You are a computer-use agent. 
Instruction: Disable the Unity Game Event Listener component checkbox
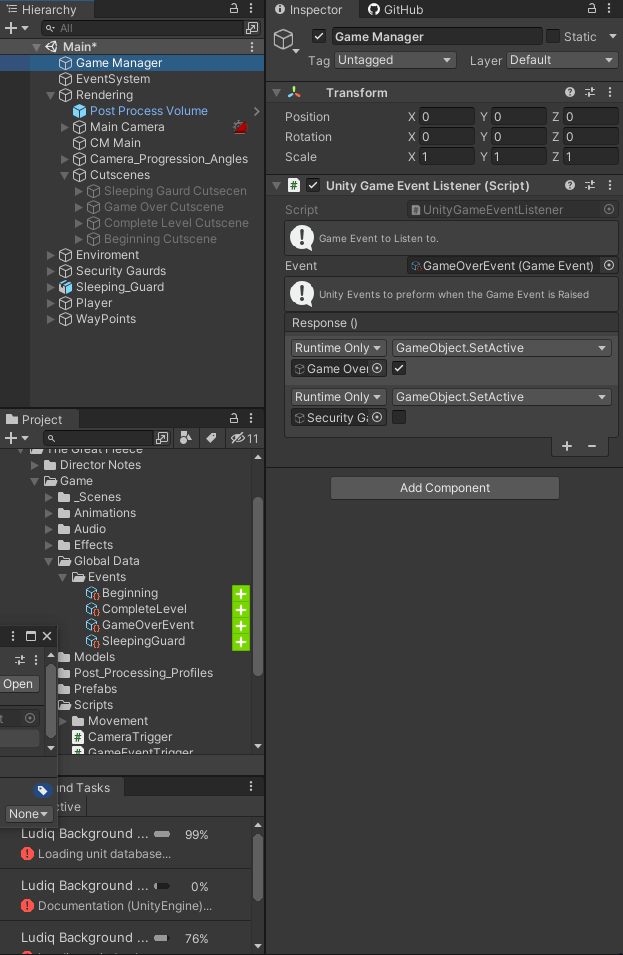pyautogui.click(x=311, y=185)
